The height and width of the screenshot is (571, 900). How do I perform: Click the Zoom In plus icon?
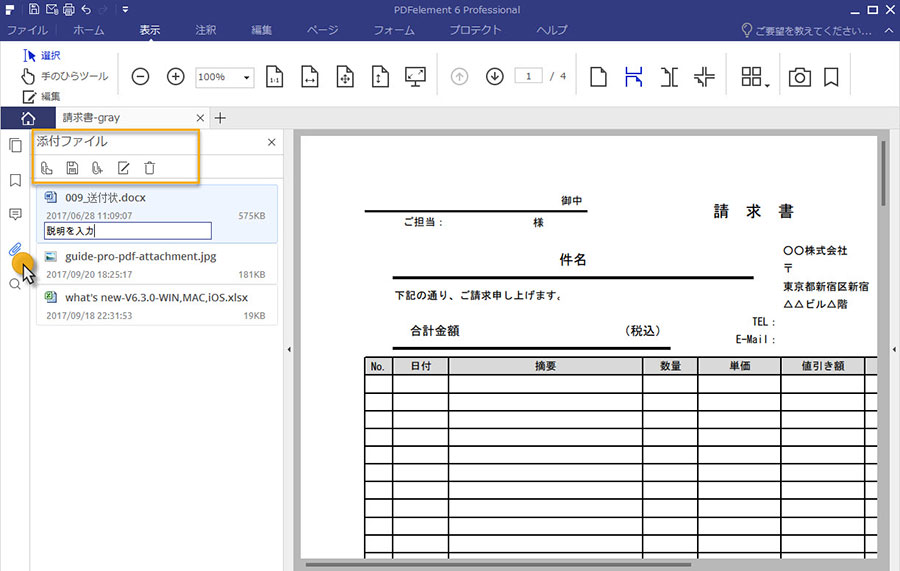[176, 76]
